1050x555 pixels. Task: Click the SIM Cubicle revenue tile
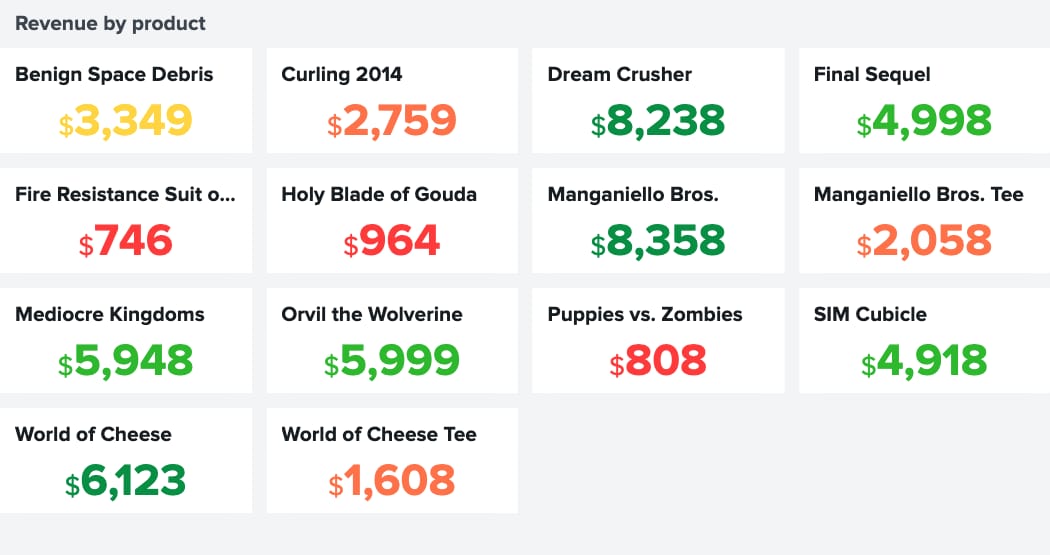(x=925, y=340)
